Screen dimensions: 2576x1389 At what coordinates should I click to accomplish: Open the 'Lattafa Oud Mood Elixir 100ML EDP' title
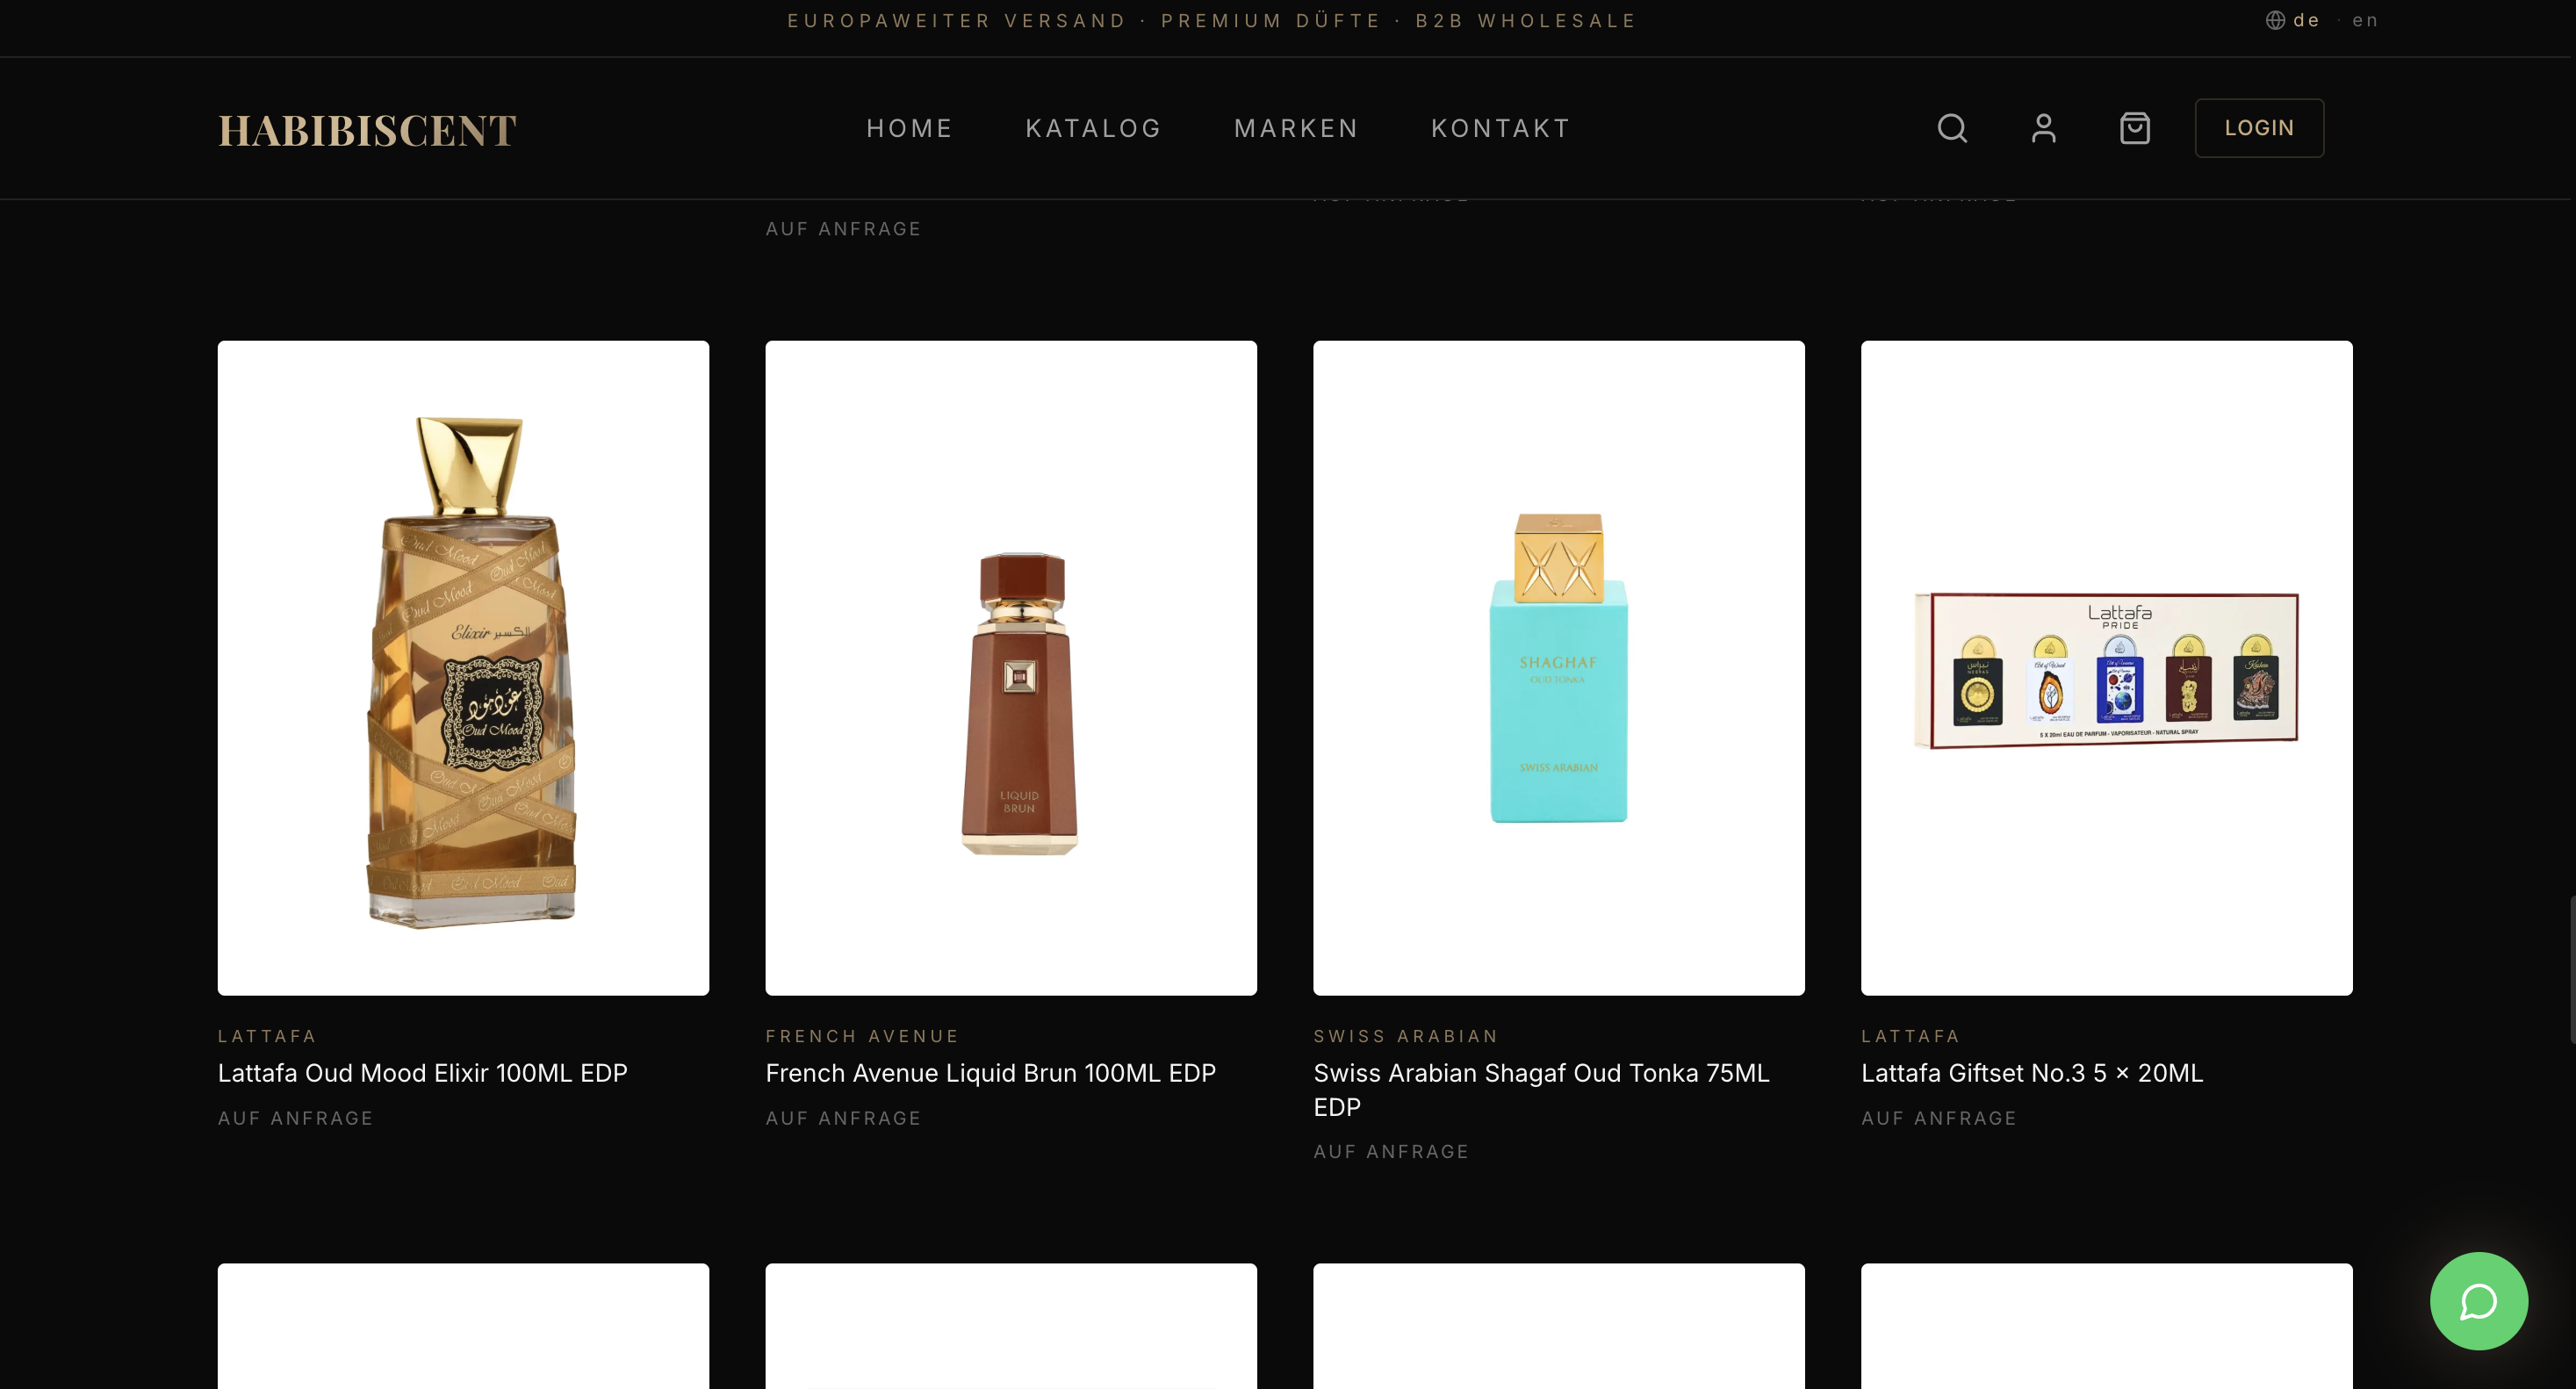[x=422, y=1073]
